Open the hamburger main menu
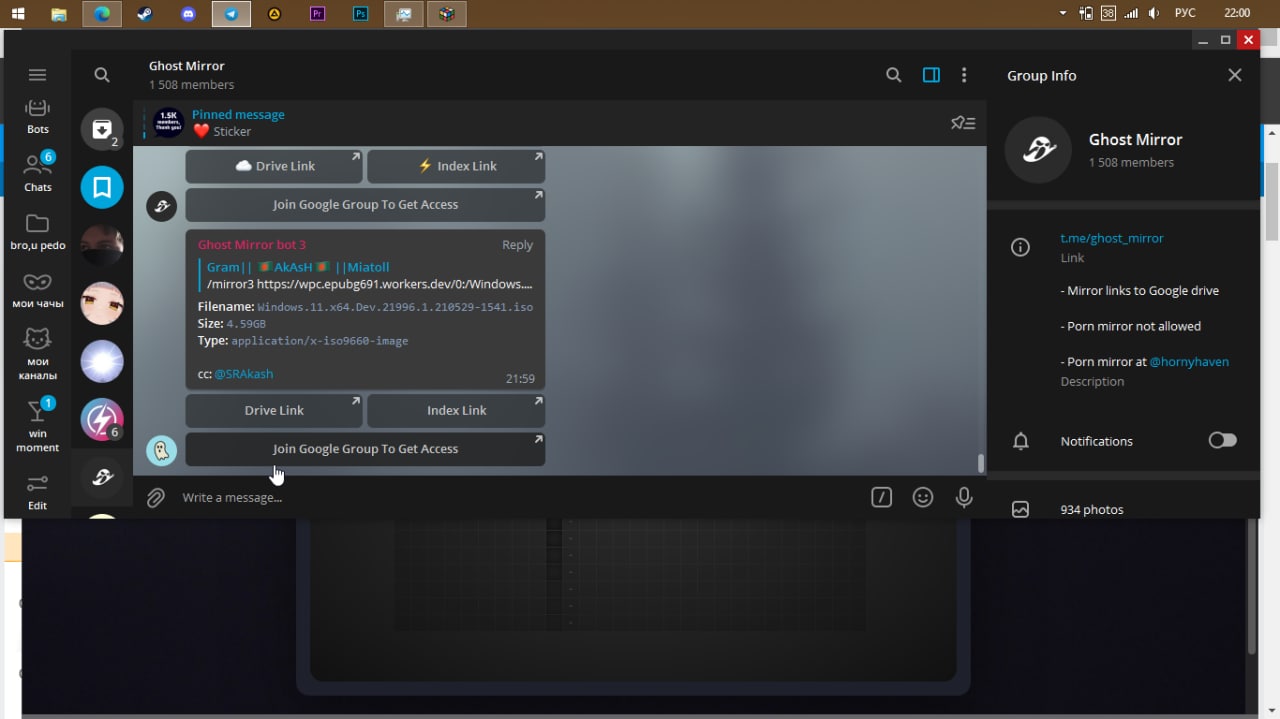Screen dimensions: 1280x719 (x=37, y=75)
